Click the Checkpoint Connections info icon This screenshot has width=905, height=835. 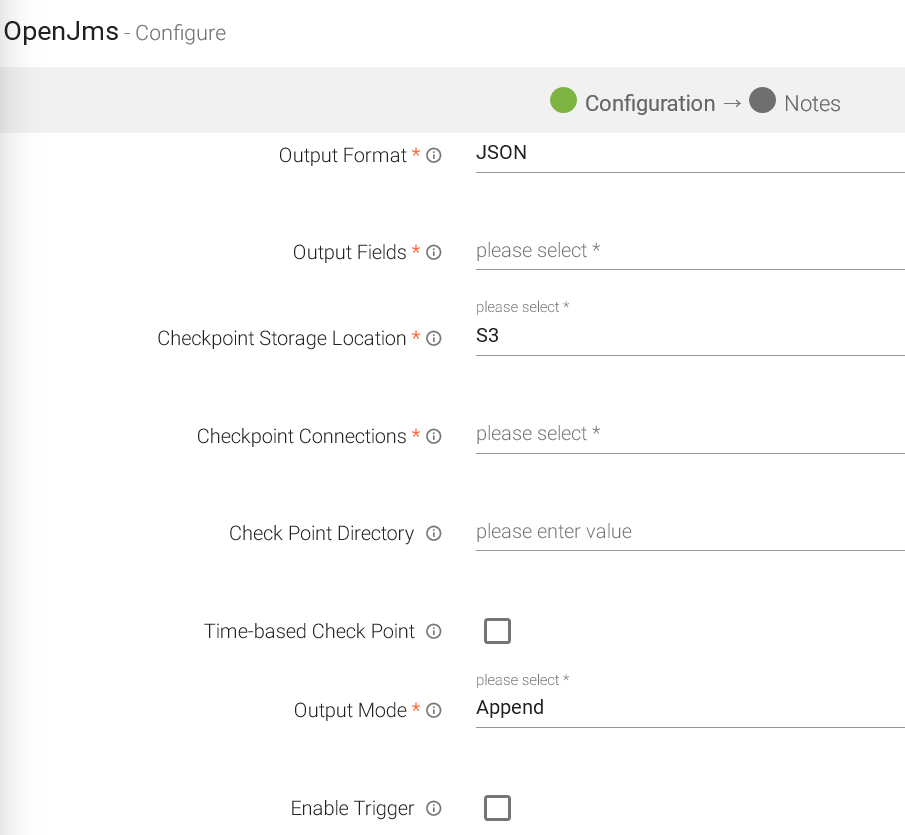coord(434,436)
